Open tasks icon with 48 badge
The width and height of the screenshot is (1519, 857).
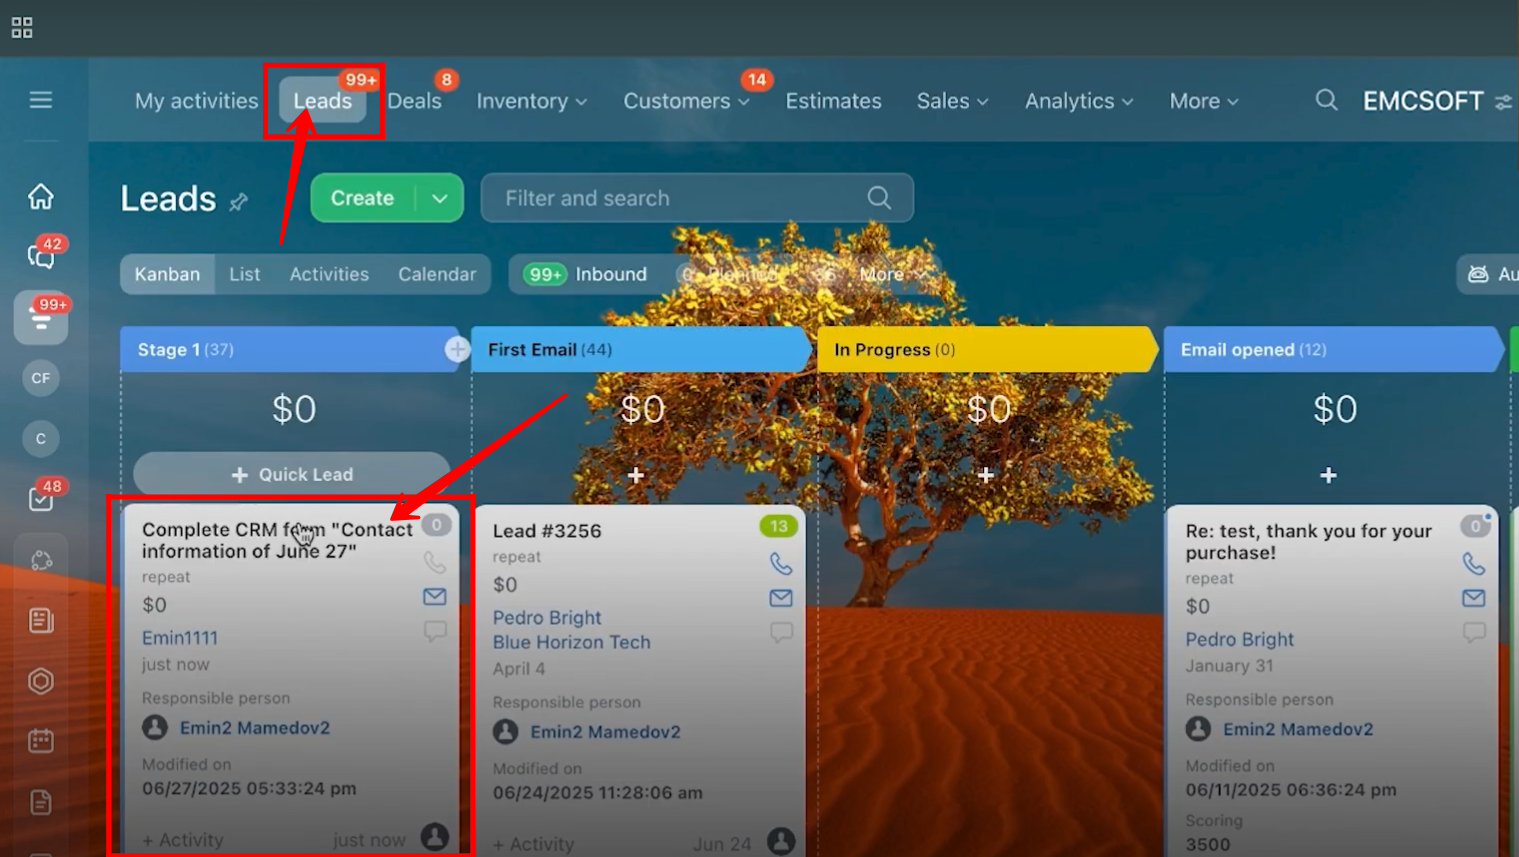[x=41, y=499]
